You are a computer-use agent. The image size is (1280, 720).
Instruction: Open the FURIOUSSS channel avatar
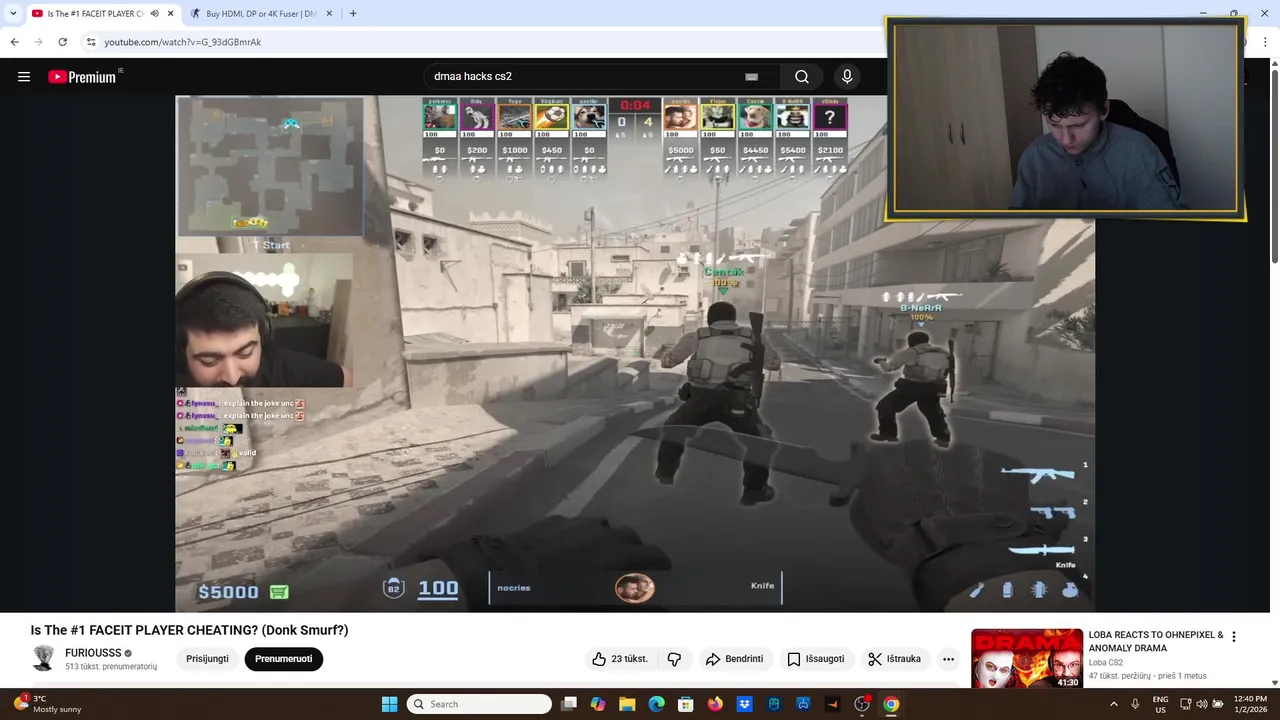click(44, 658)
